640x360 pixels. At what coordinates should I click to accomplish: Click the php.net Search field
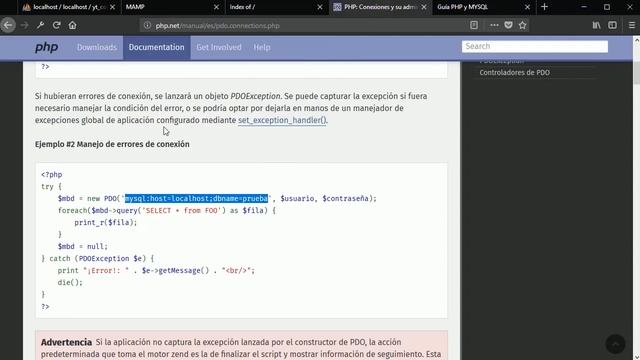[x=535, y=47]
